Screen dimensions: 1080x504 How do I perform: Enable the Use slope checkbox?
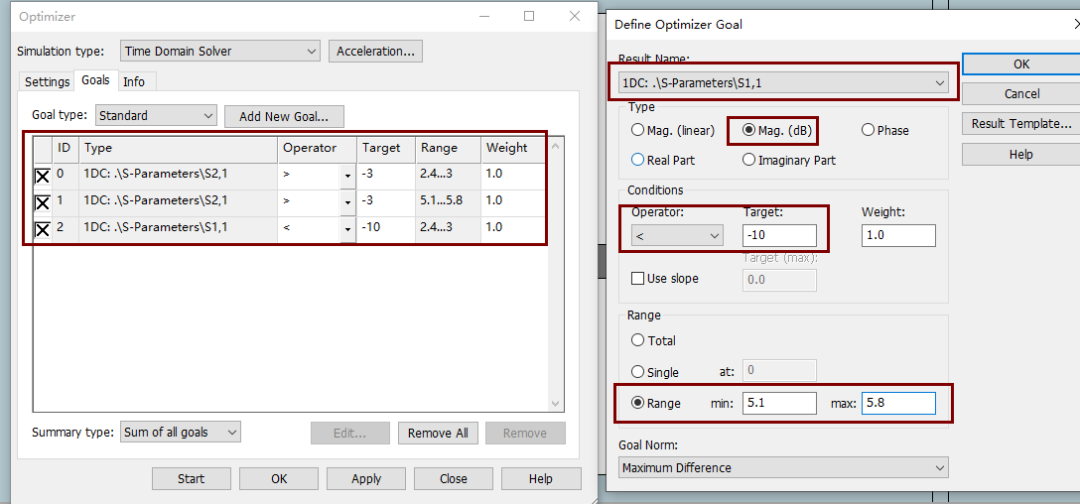(x=637, y=279)
